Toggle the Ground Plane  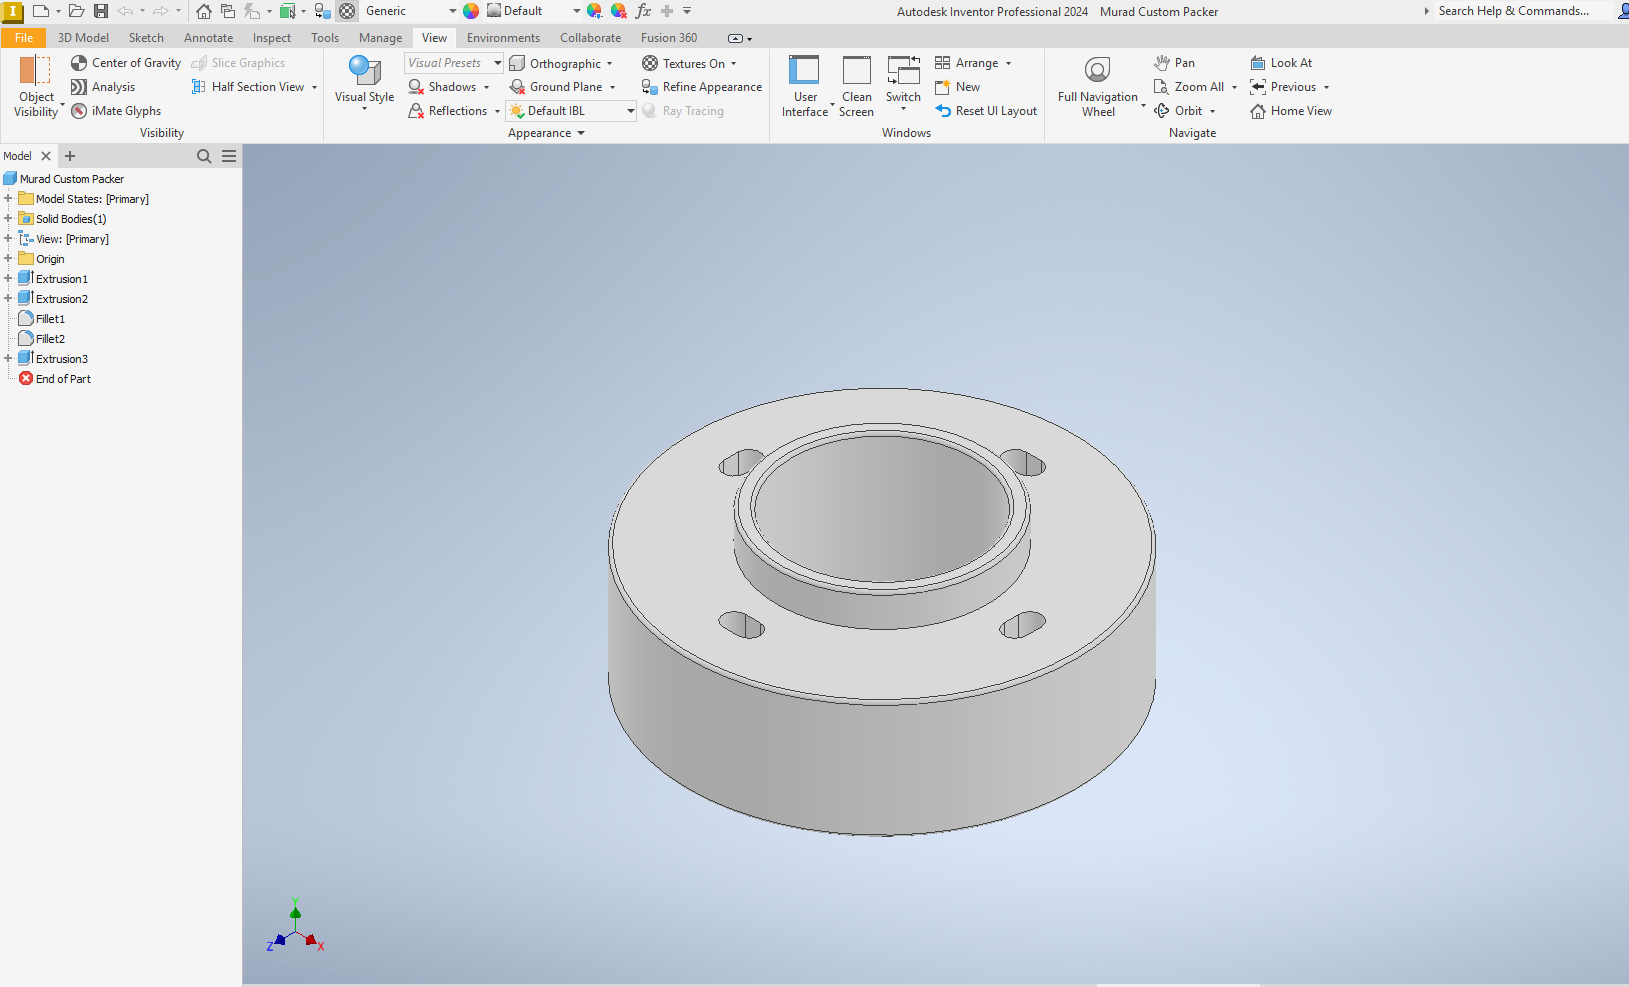(556, 87)
